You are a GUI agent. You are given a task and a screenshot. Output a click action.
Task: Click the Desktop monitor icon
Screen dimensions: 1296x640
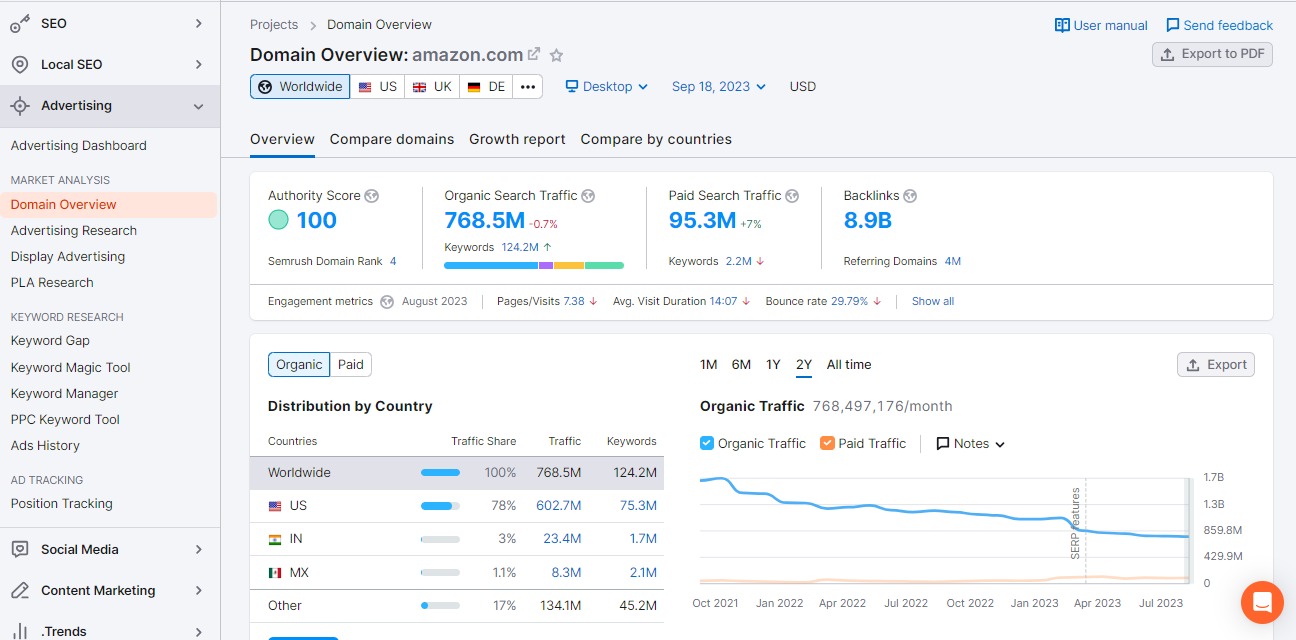(x=572, y=87)
